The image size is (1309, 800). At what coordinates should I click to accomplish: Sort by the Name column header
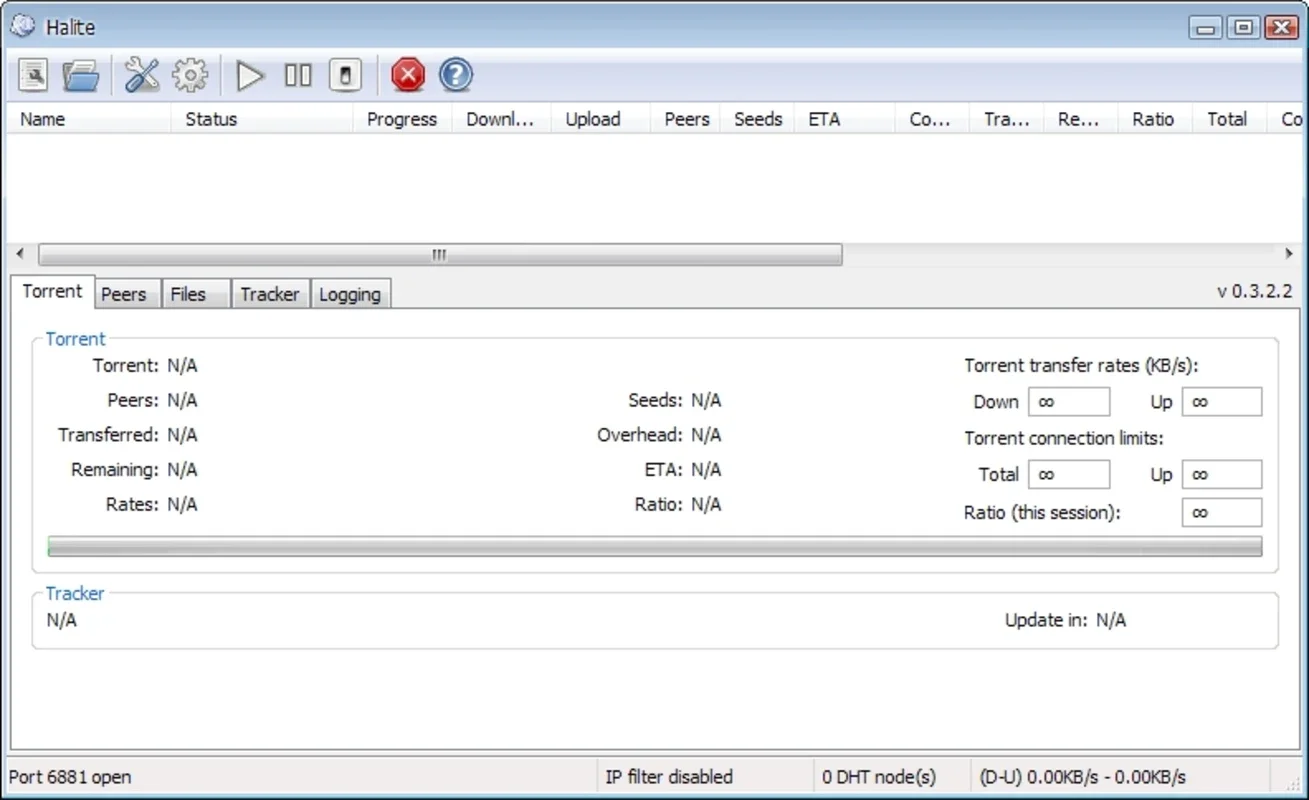90,119
